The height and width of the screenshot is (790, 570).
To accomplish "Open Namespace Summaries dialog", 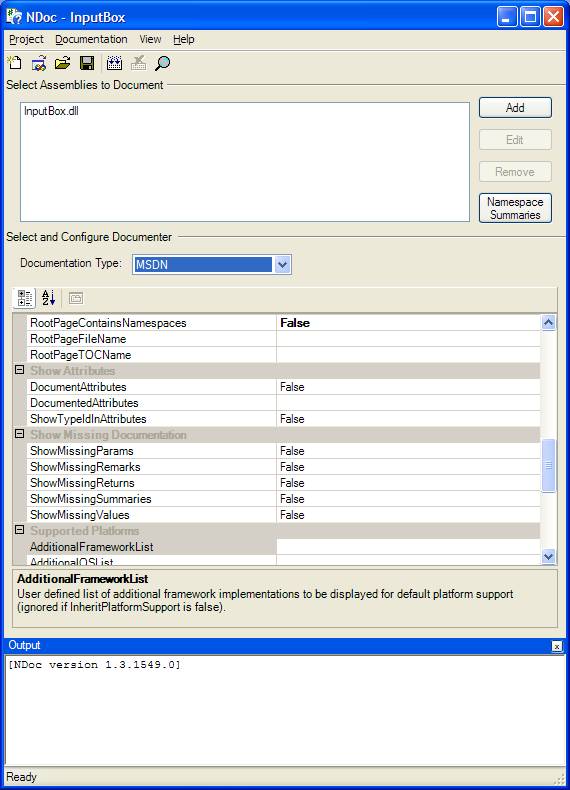I will click(515, 208).
